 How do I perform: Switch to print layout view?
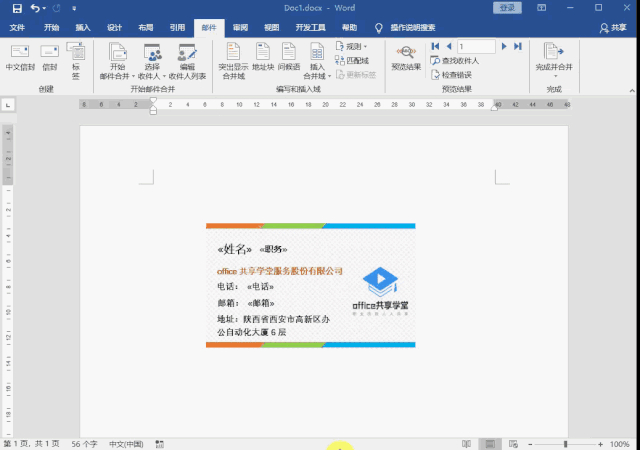(x=490, y=444)
